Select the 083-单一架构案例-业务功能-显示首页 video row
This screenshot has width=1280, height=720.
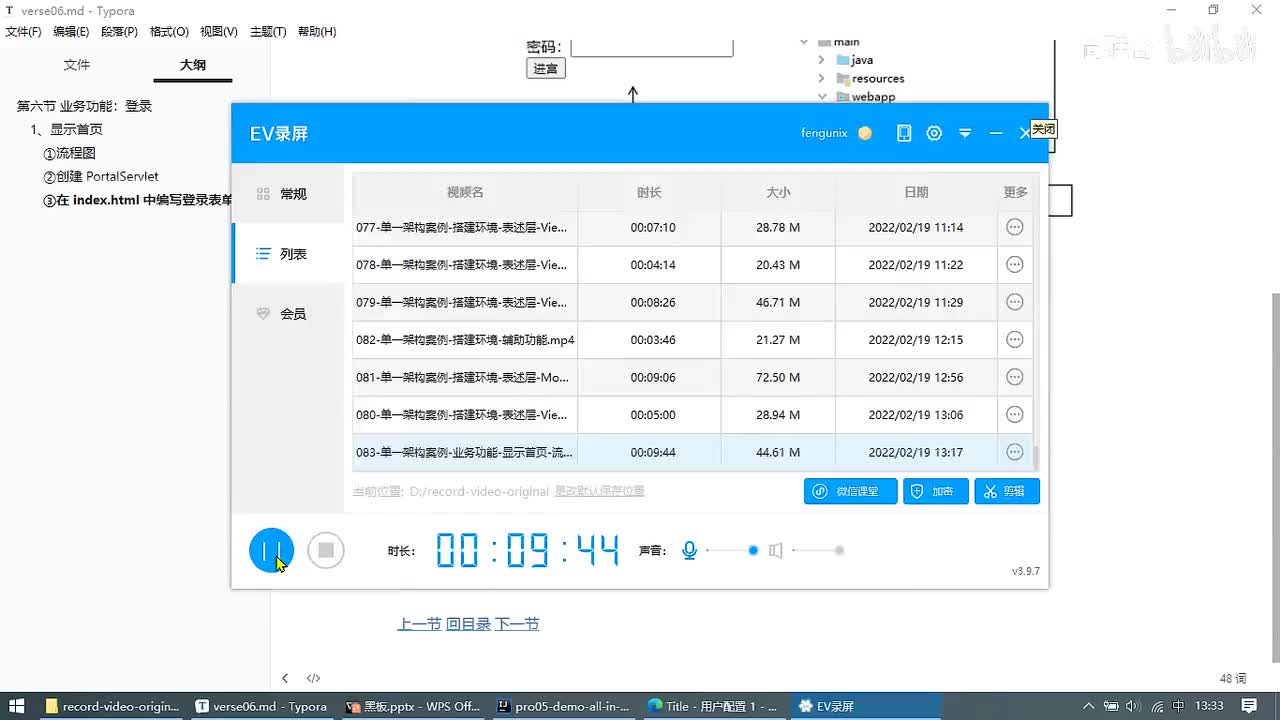pyautogui.click(x=692, y=452)
